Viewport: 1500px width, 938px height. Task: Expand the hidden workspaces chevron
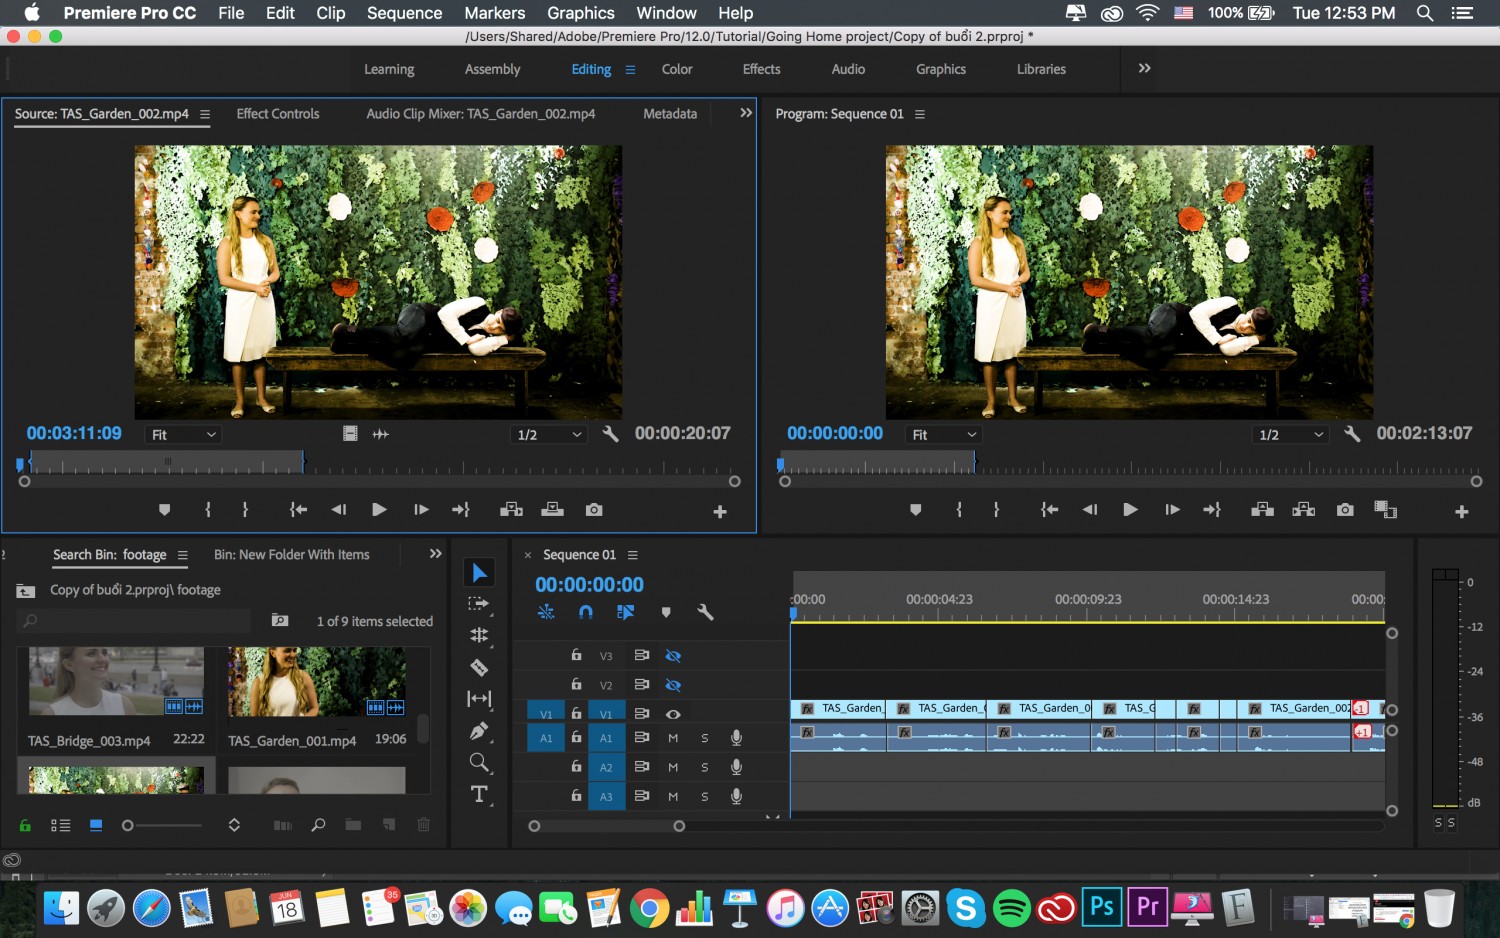[1144, 68]
